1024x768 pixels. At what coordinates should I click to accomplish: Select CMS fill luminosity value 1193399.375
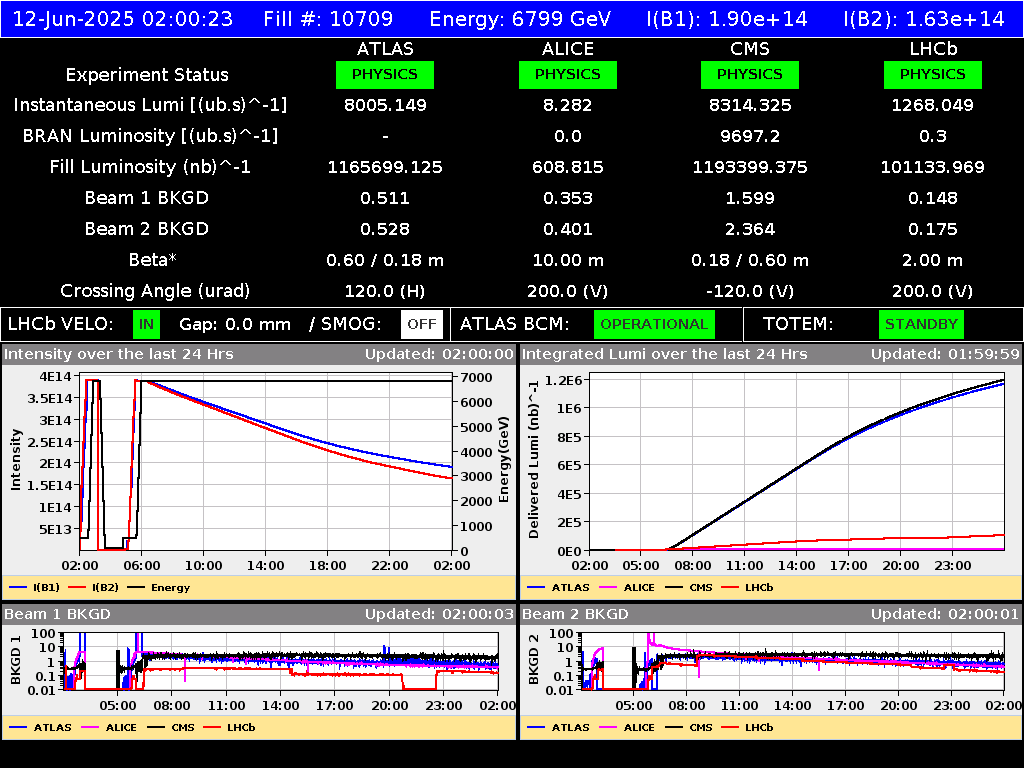(x=750, y=167)
